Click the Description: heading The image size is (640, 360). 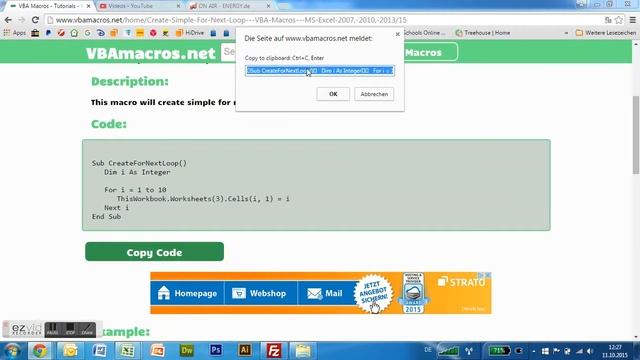click(130, 81)
